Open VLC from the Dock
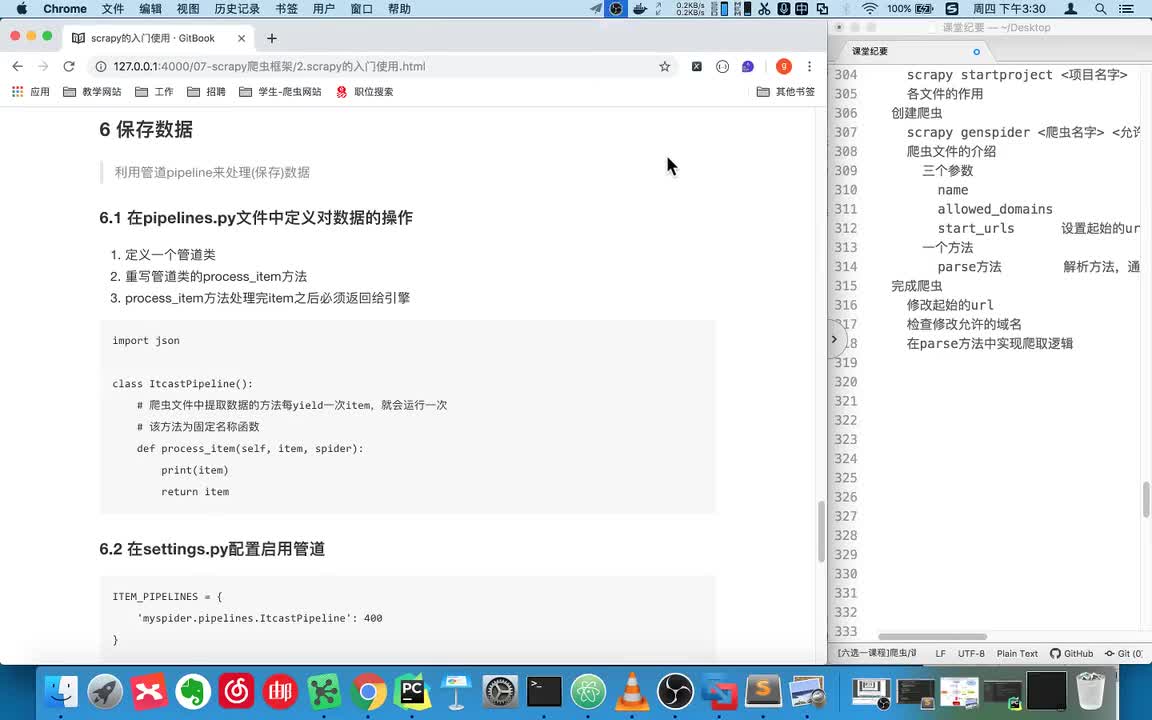 point(632,691)
